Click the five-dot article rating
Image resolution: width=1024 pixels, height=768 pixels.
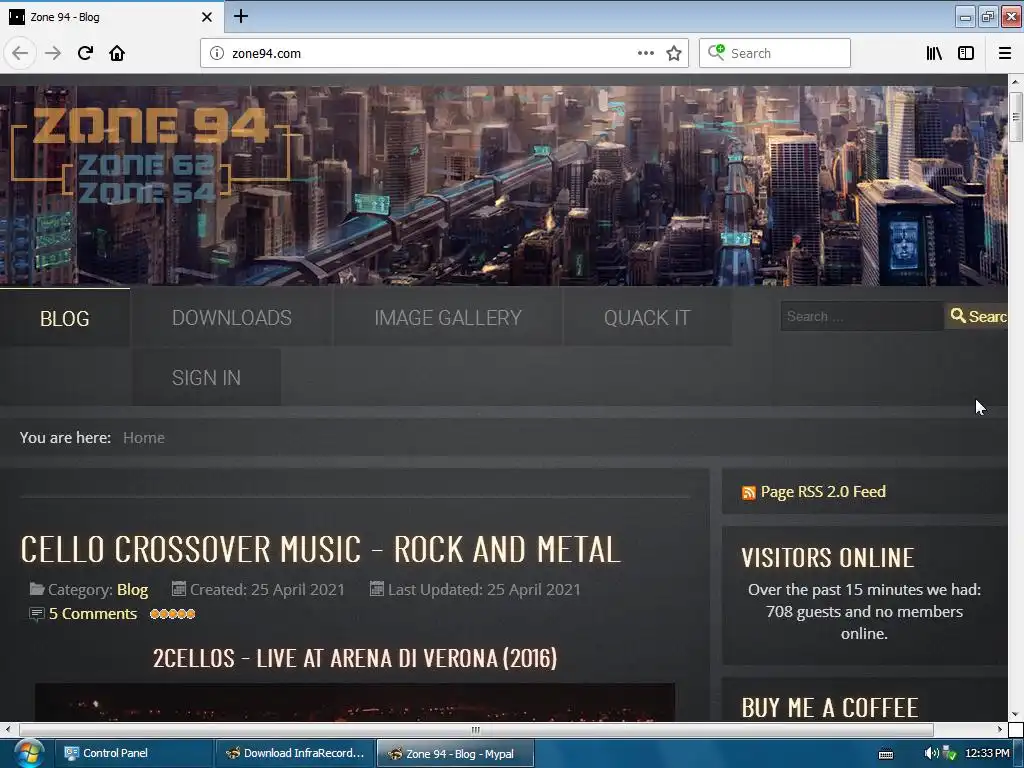click(172, 614)
